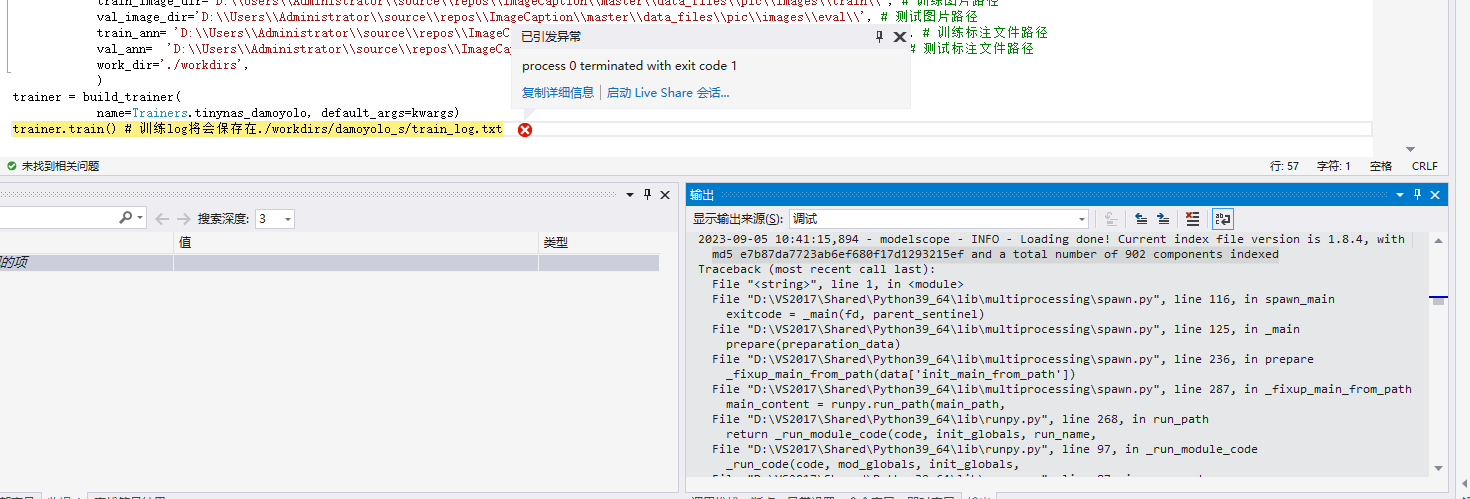Viewport: 1470px width, 499px height.
Task: Toggle word wrap in output panel
Action: pyautogui.click(x=1222, y=218)
